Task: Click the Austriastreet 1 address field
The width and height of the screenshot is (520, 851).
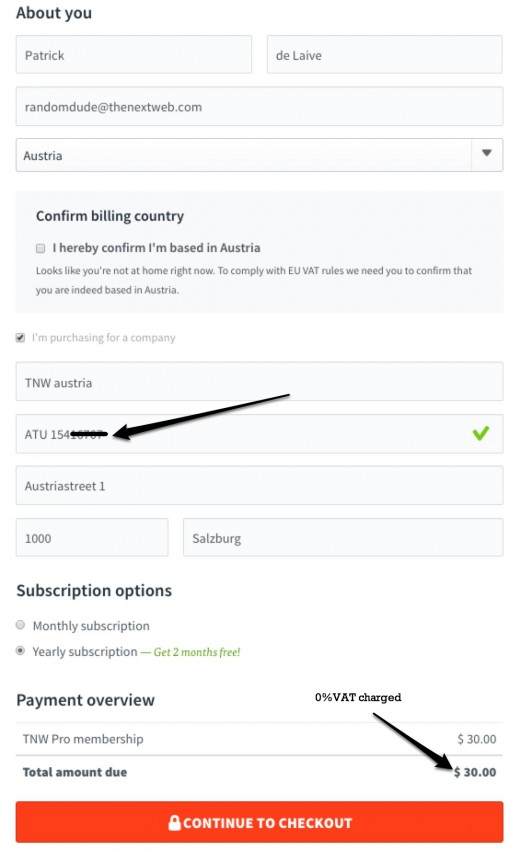Action: click(259, 485)
